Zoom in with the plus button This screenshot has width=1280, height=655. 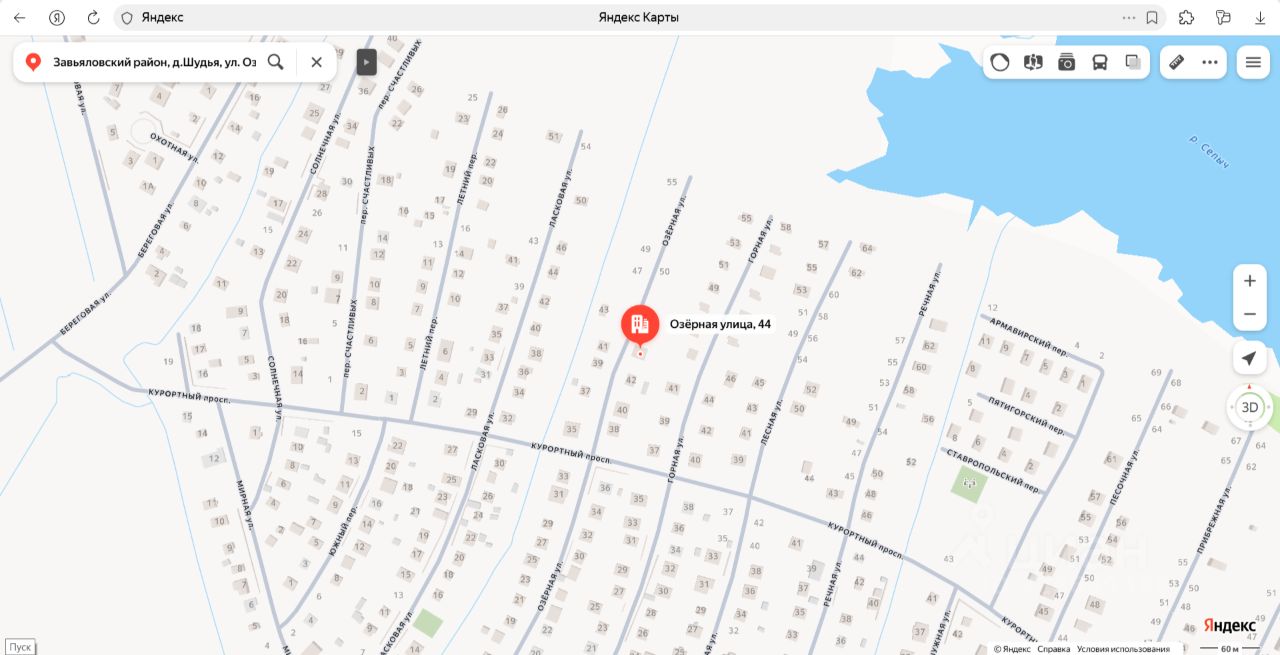(1250, 281)
